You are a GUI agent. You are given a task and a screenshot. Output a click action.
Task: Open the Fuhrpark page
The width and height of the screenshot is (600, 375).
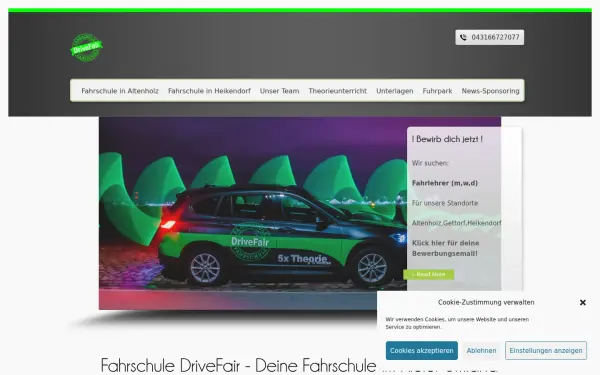(x=437, y=91)
